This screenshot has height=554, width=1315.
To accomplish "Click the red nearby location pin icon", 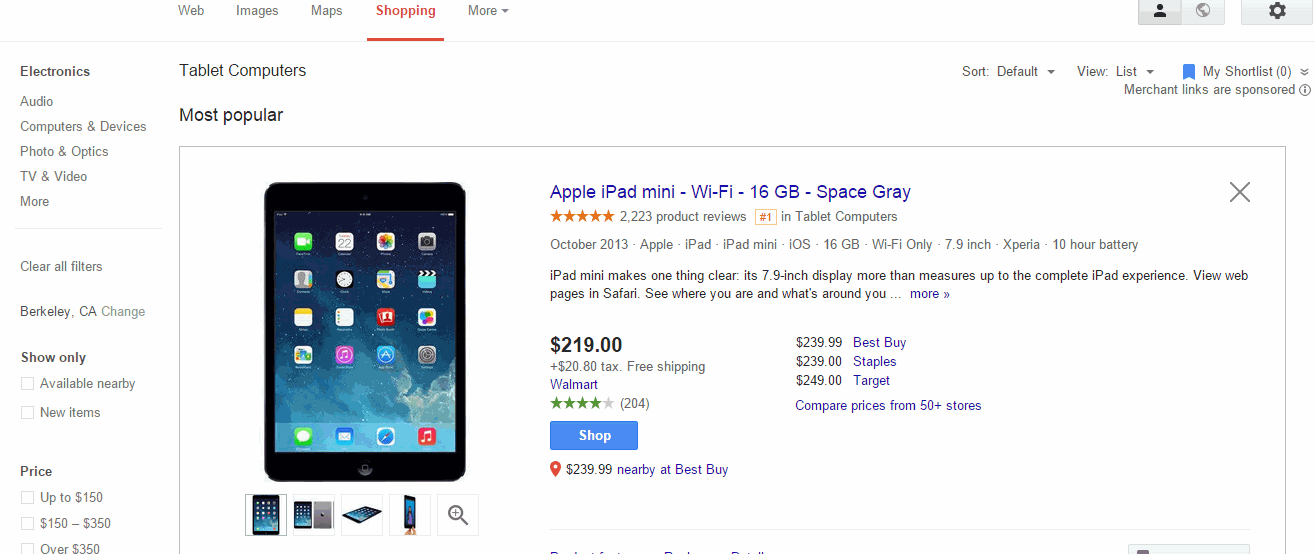I will pos(556,469).
